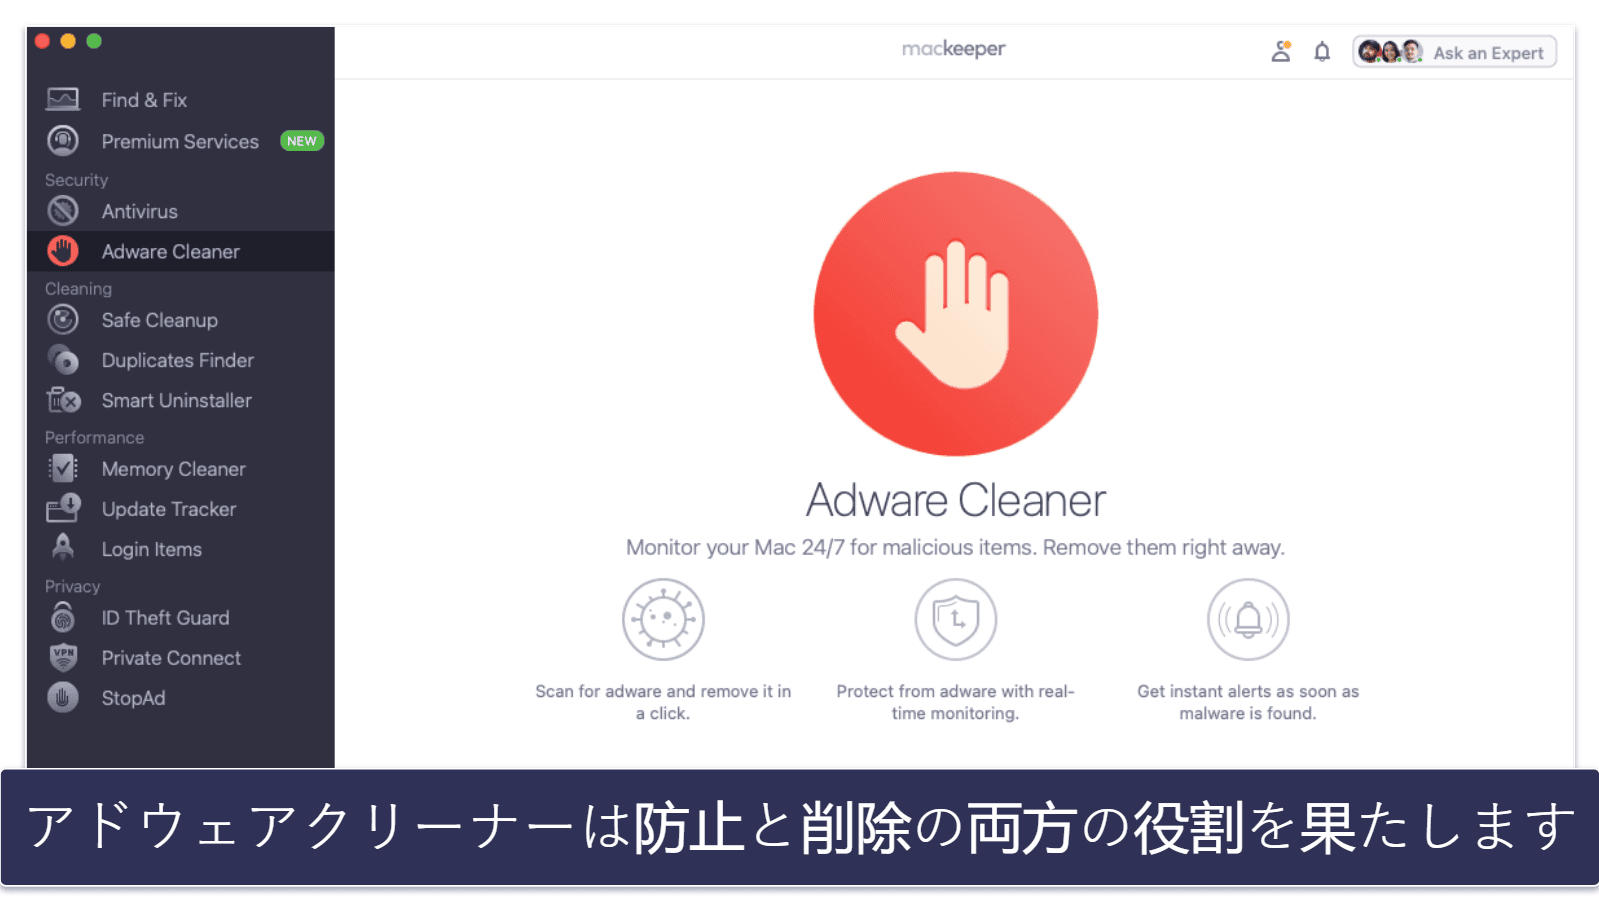1599x899 pixels.
Task: Select the Antivirus sidebar icon
Action: point(63,211)
